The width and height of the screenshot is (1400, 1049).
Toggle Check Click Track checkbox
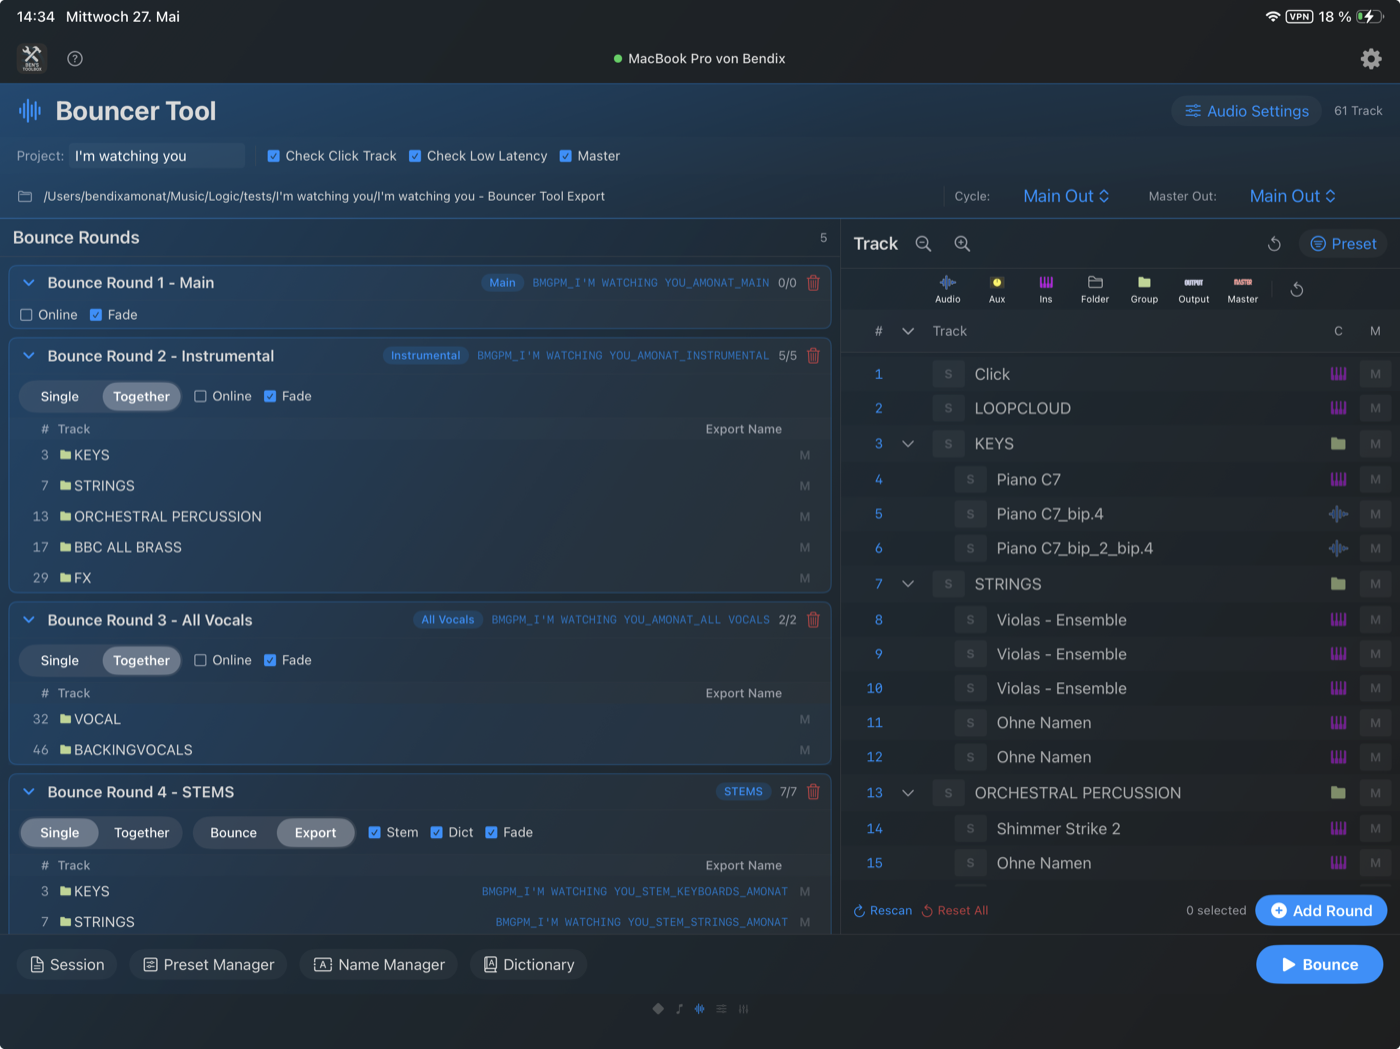click(273, 156)
